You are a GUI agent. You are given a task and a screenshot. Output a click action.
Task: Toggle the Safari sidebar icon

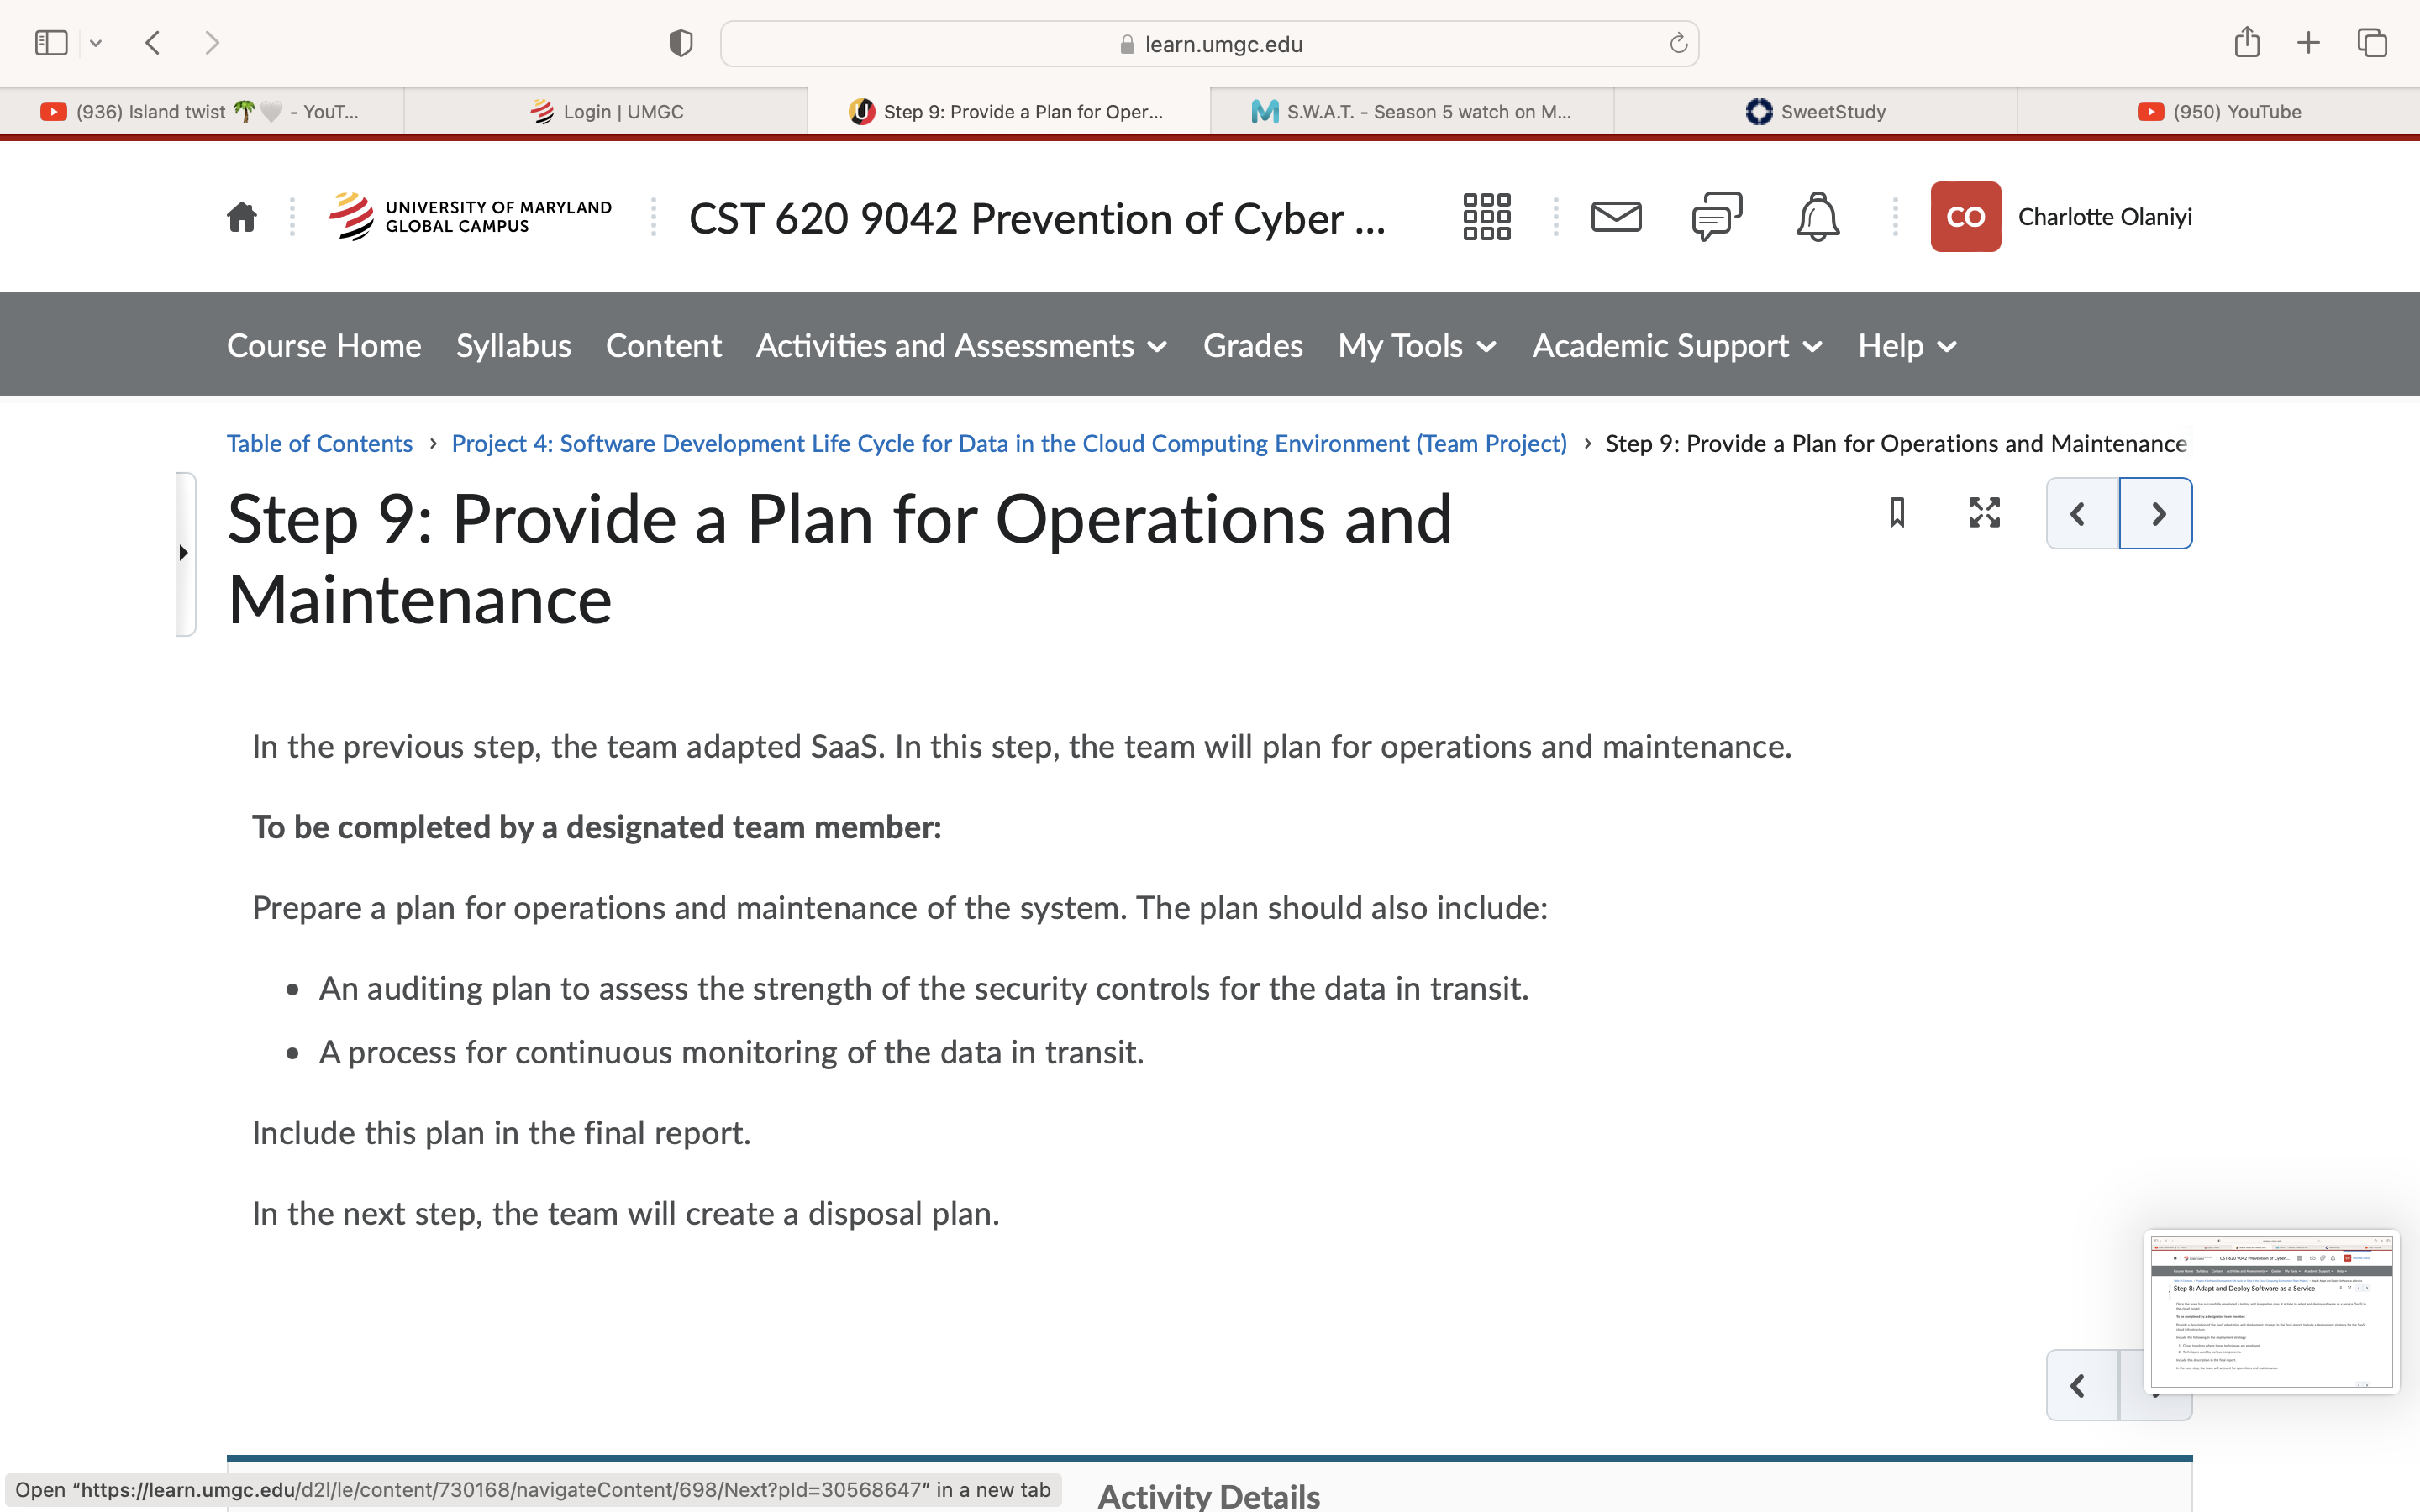click(51, 43)
